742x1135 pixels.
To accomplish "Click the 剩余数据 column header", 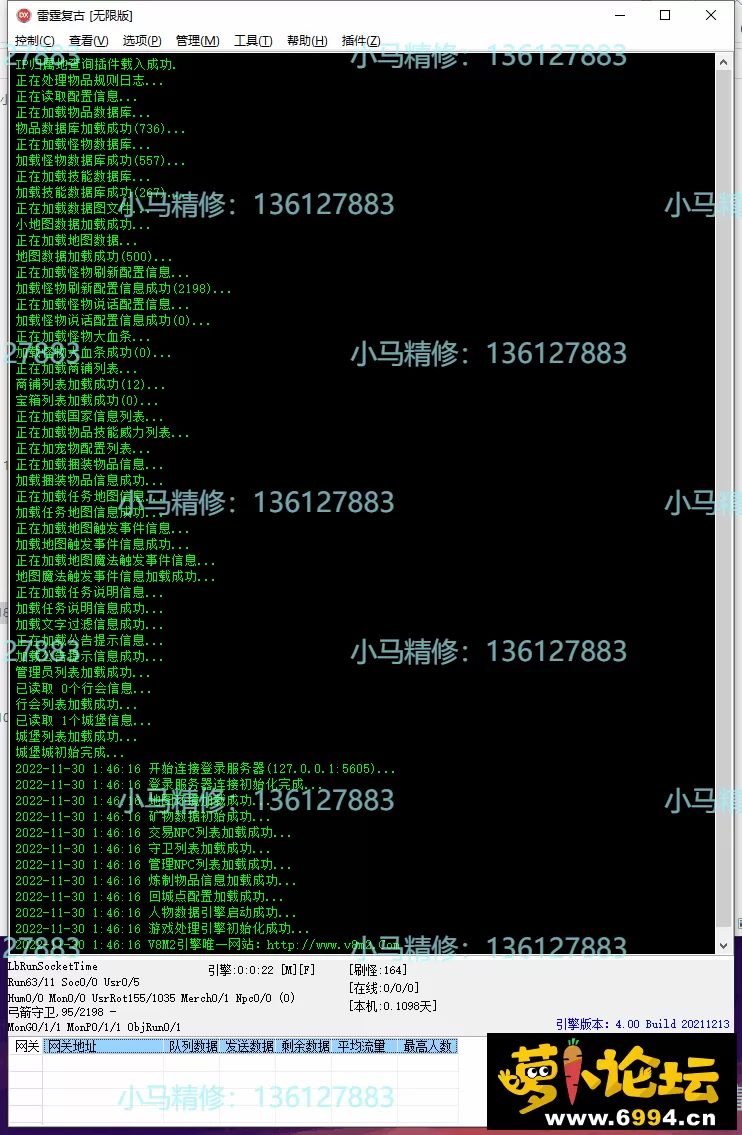I will [x=305, y=1046].
